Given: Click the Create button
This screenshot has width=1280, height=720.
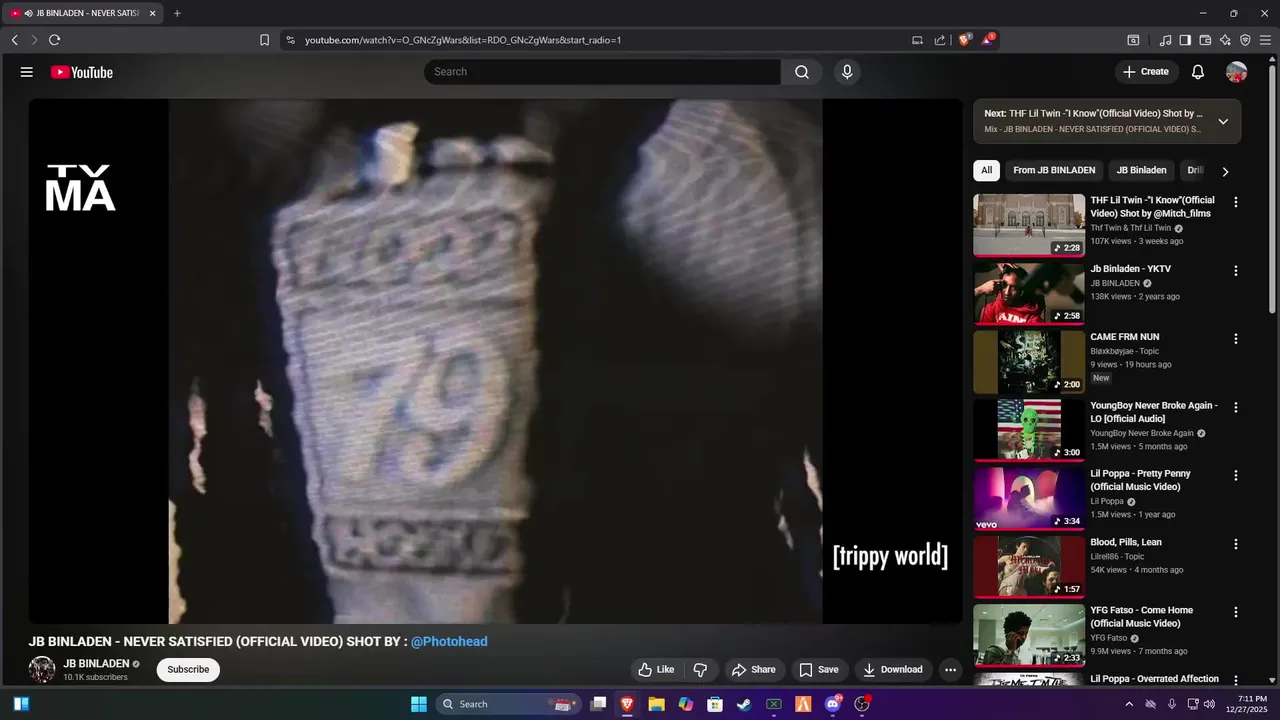Looking at the screenshot, I should click(1145, 72).
